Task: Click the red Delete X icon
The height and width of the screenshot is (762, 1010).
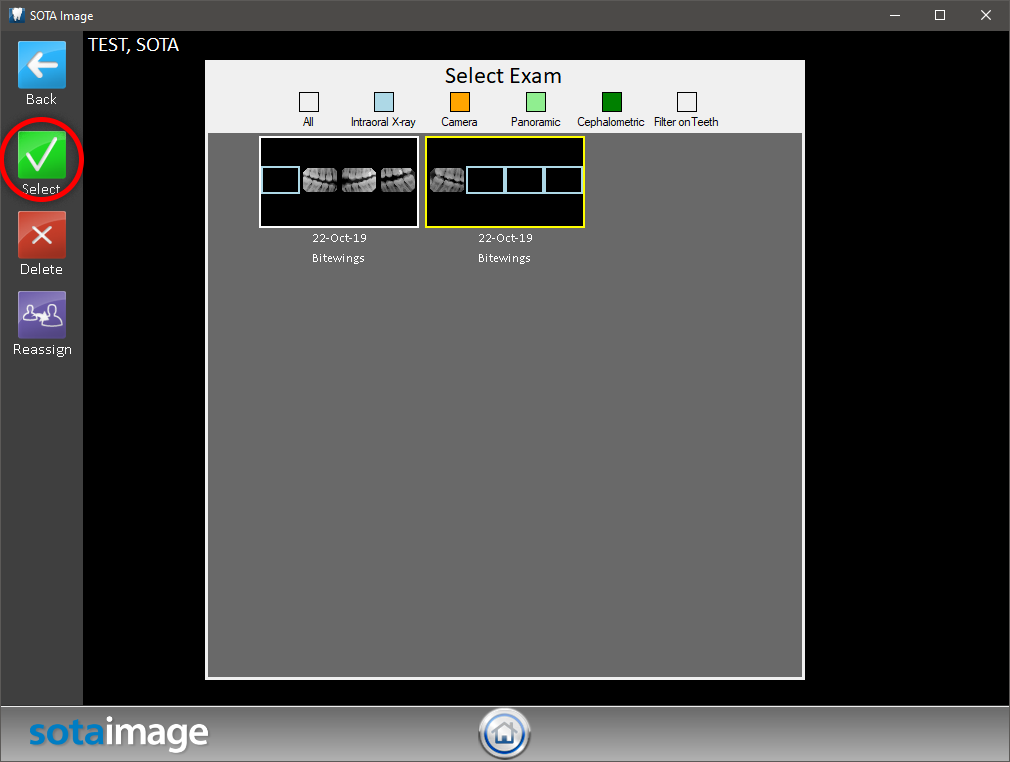Action: 41,235
